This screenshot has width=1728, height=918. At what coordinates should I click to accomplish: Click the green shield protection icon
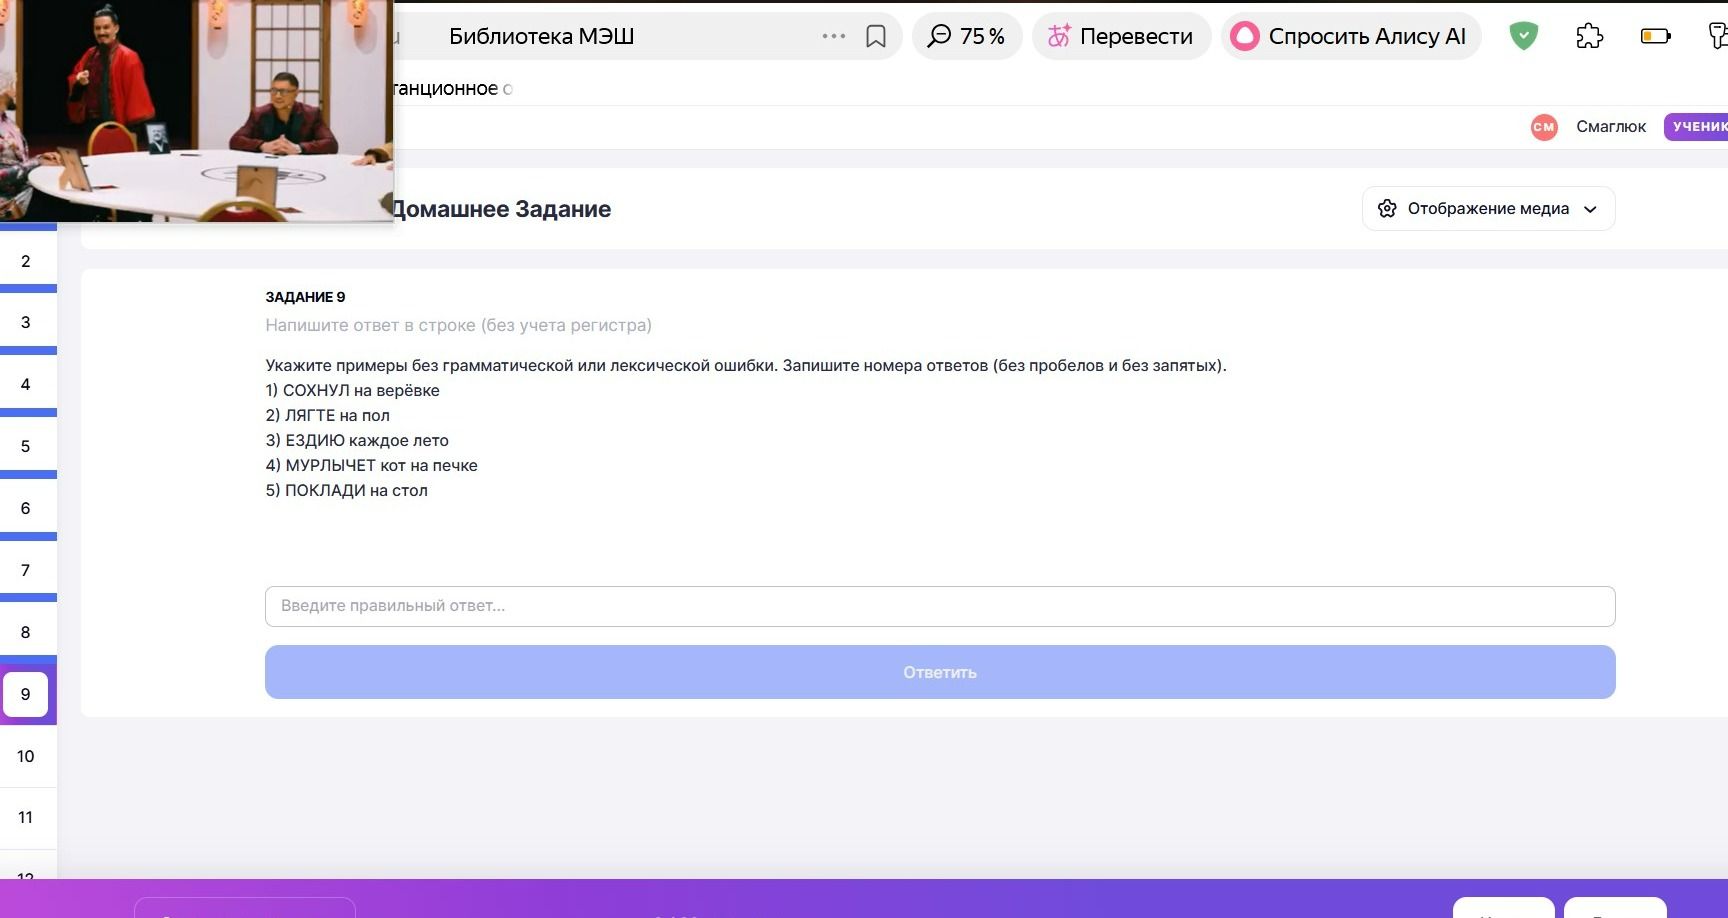(x=1523, y=37)
